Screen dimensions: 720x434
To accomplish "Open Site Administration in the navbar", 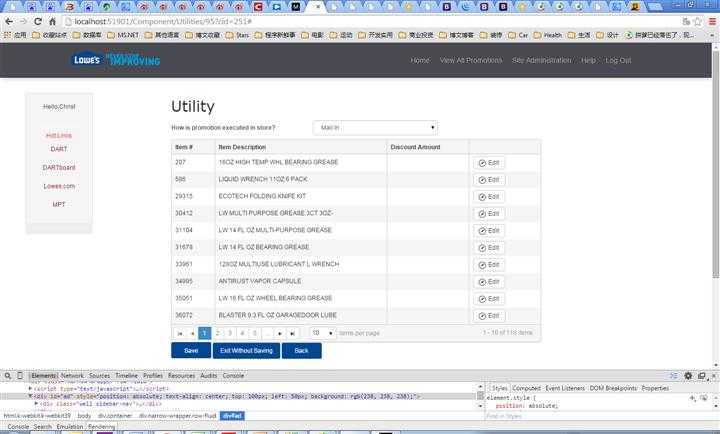I will [542, 60].
